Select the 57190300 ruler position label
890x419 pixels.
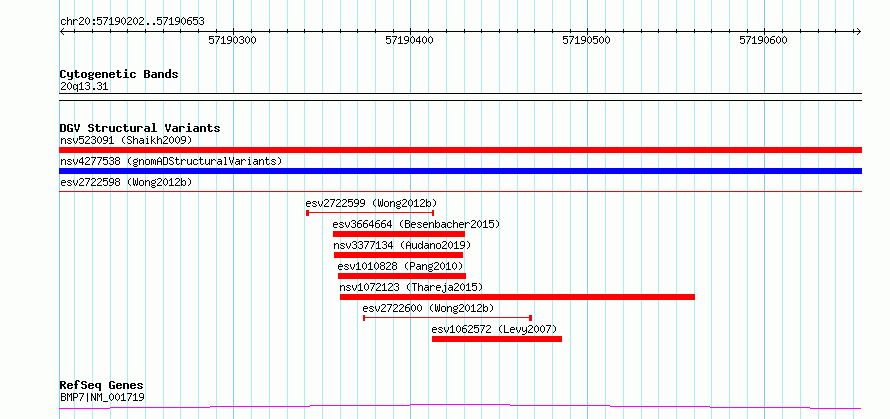(233, 40)
